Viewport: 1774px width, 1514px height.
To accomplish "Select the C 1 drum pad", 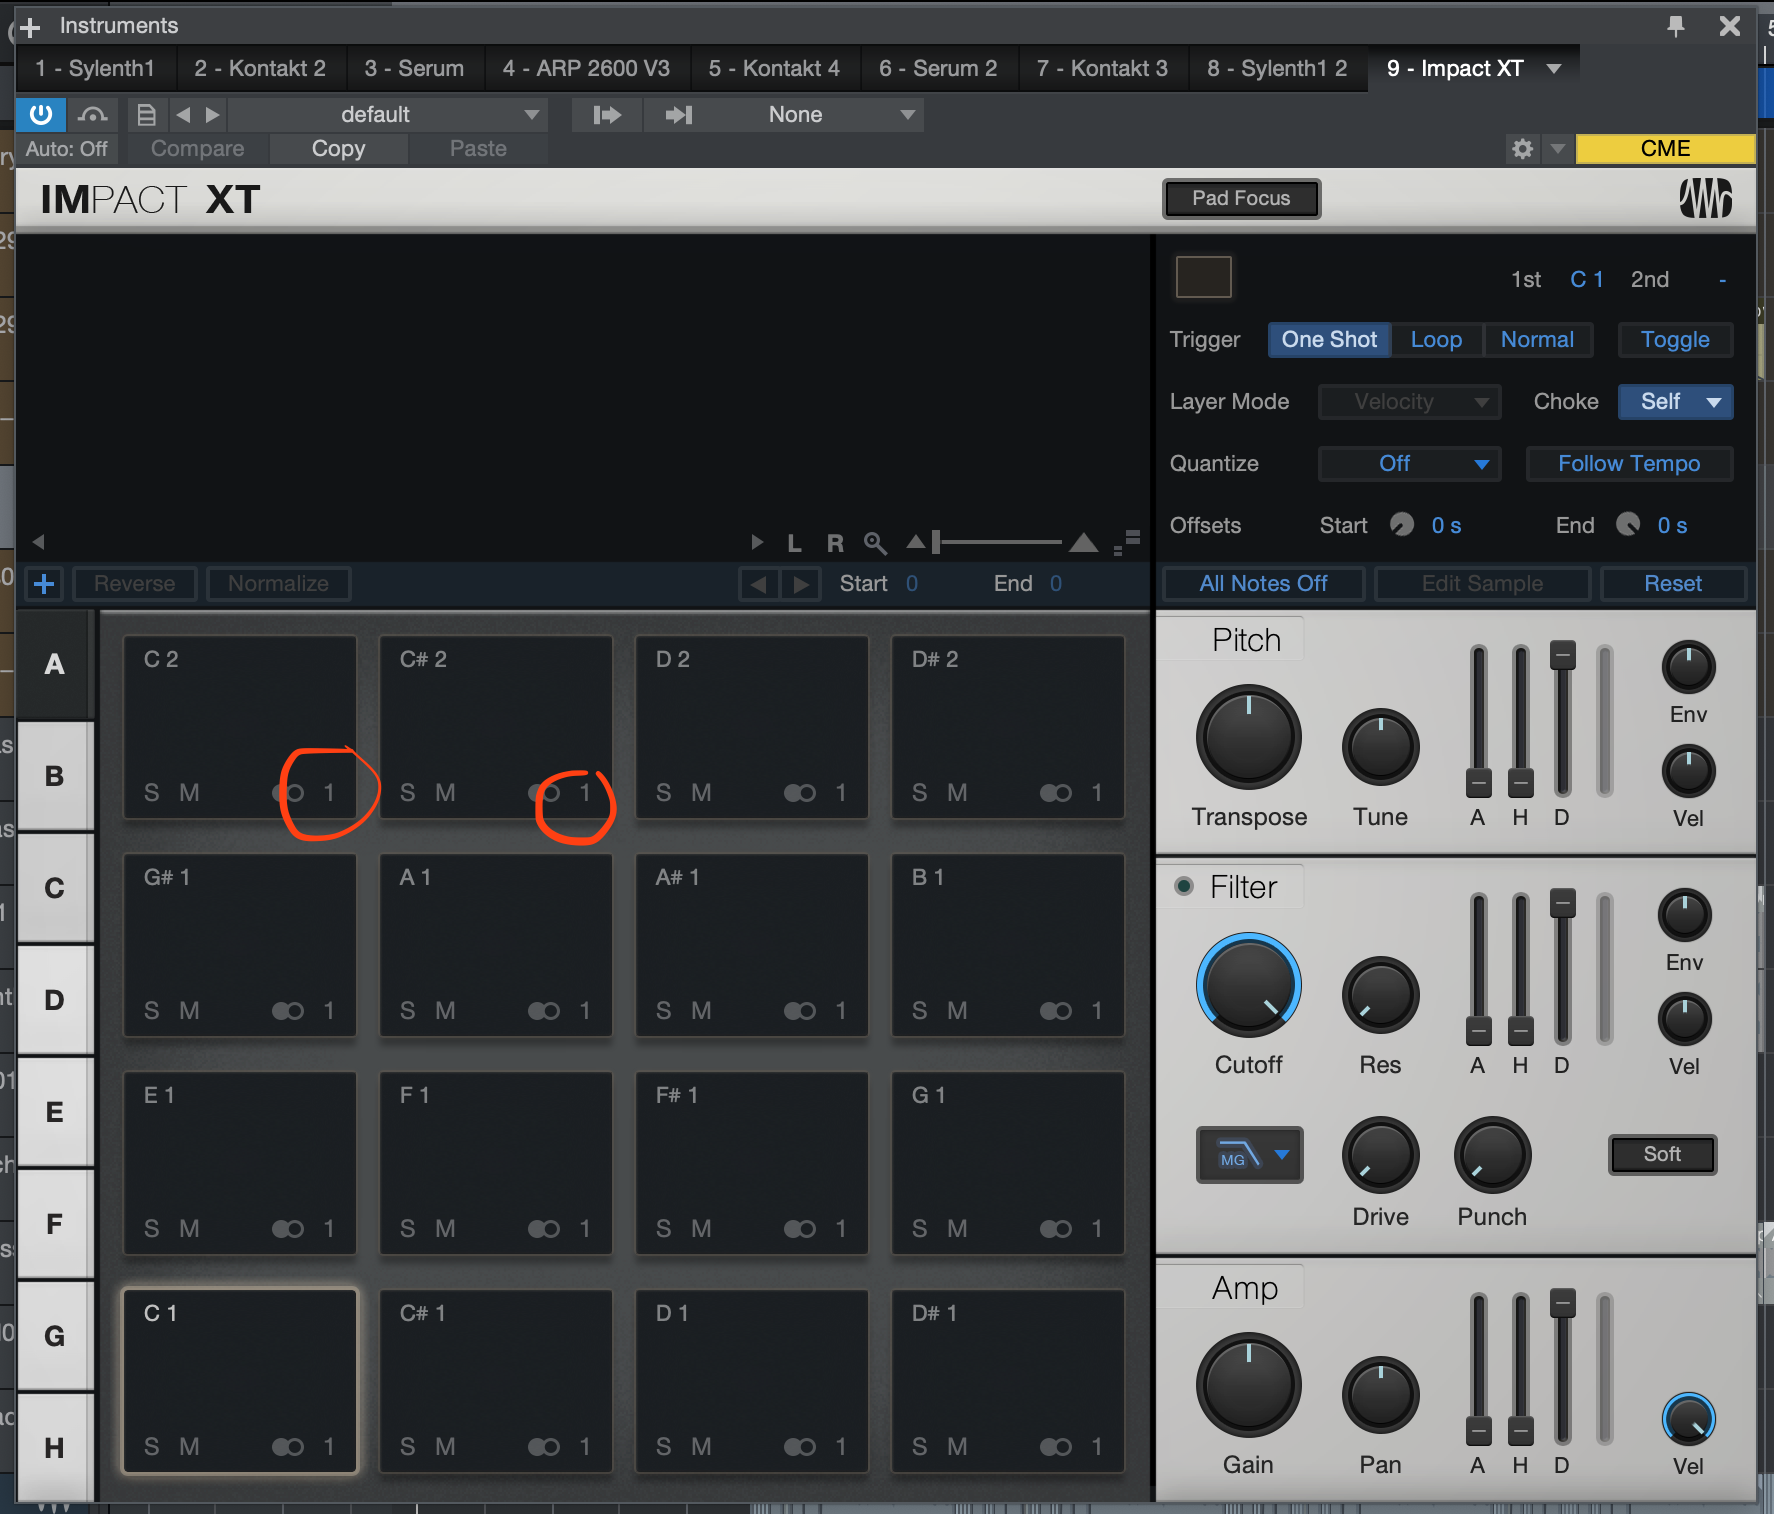I will click(240, 1381).
